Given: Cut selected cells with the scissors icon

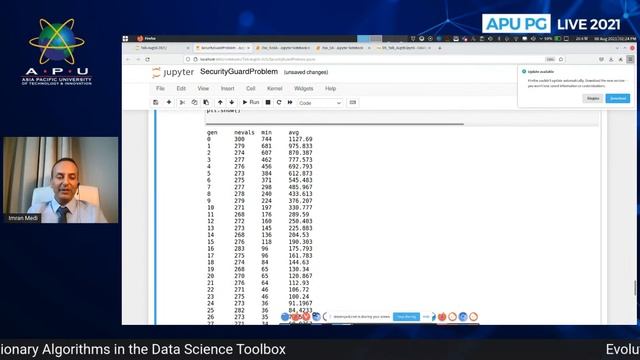Looking at the screenshot, I should (x=182, y=102).
